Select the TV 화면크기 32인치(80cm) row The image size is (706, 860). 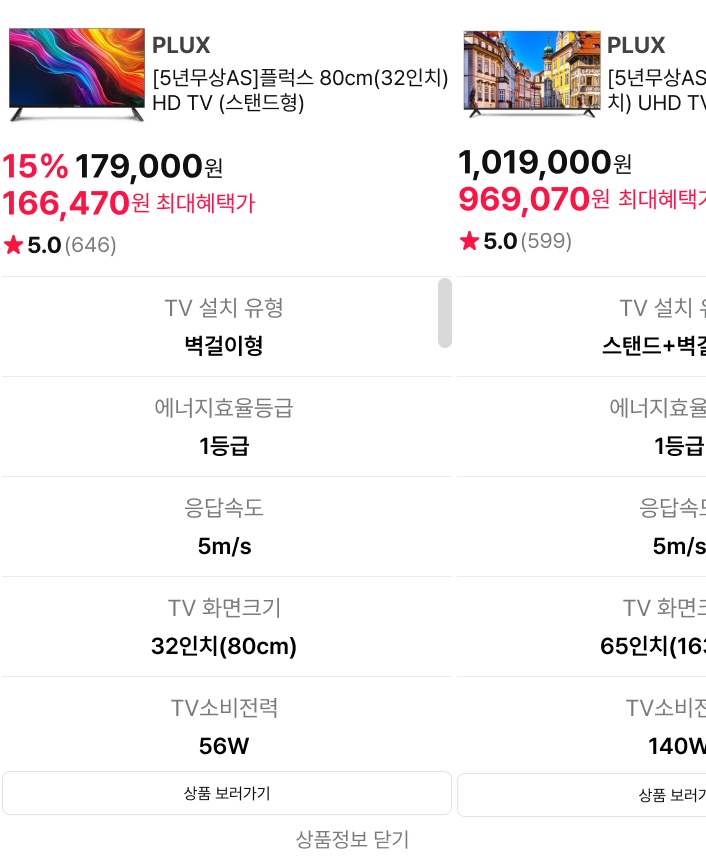(x=224, y=627)
